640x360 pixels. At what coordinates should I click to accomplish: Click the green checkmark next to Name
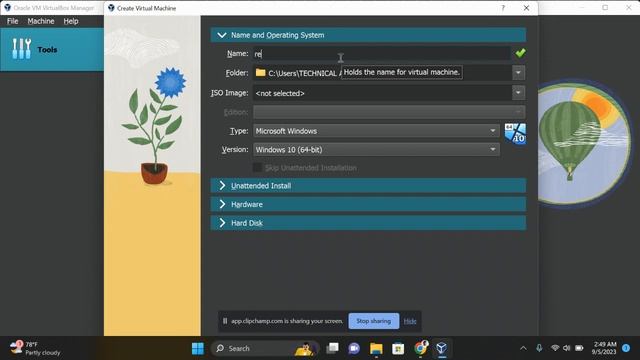pos(520,53)
